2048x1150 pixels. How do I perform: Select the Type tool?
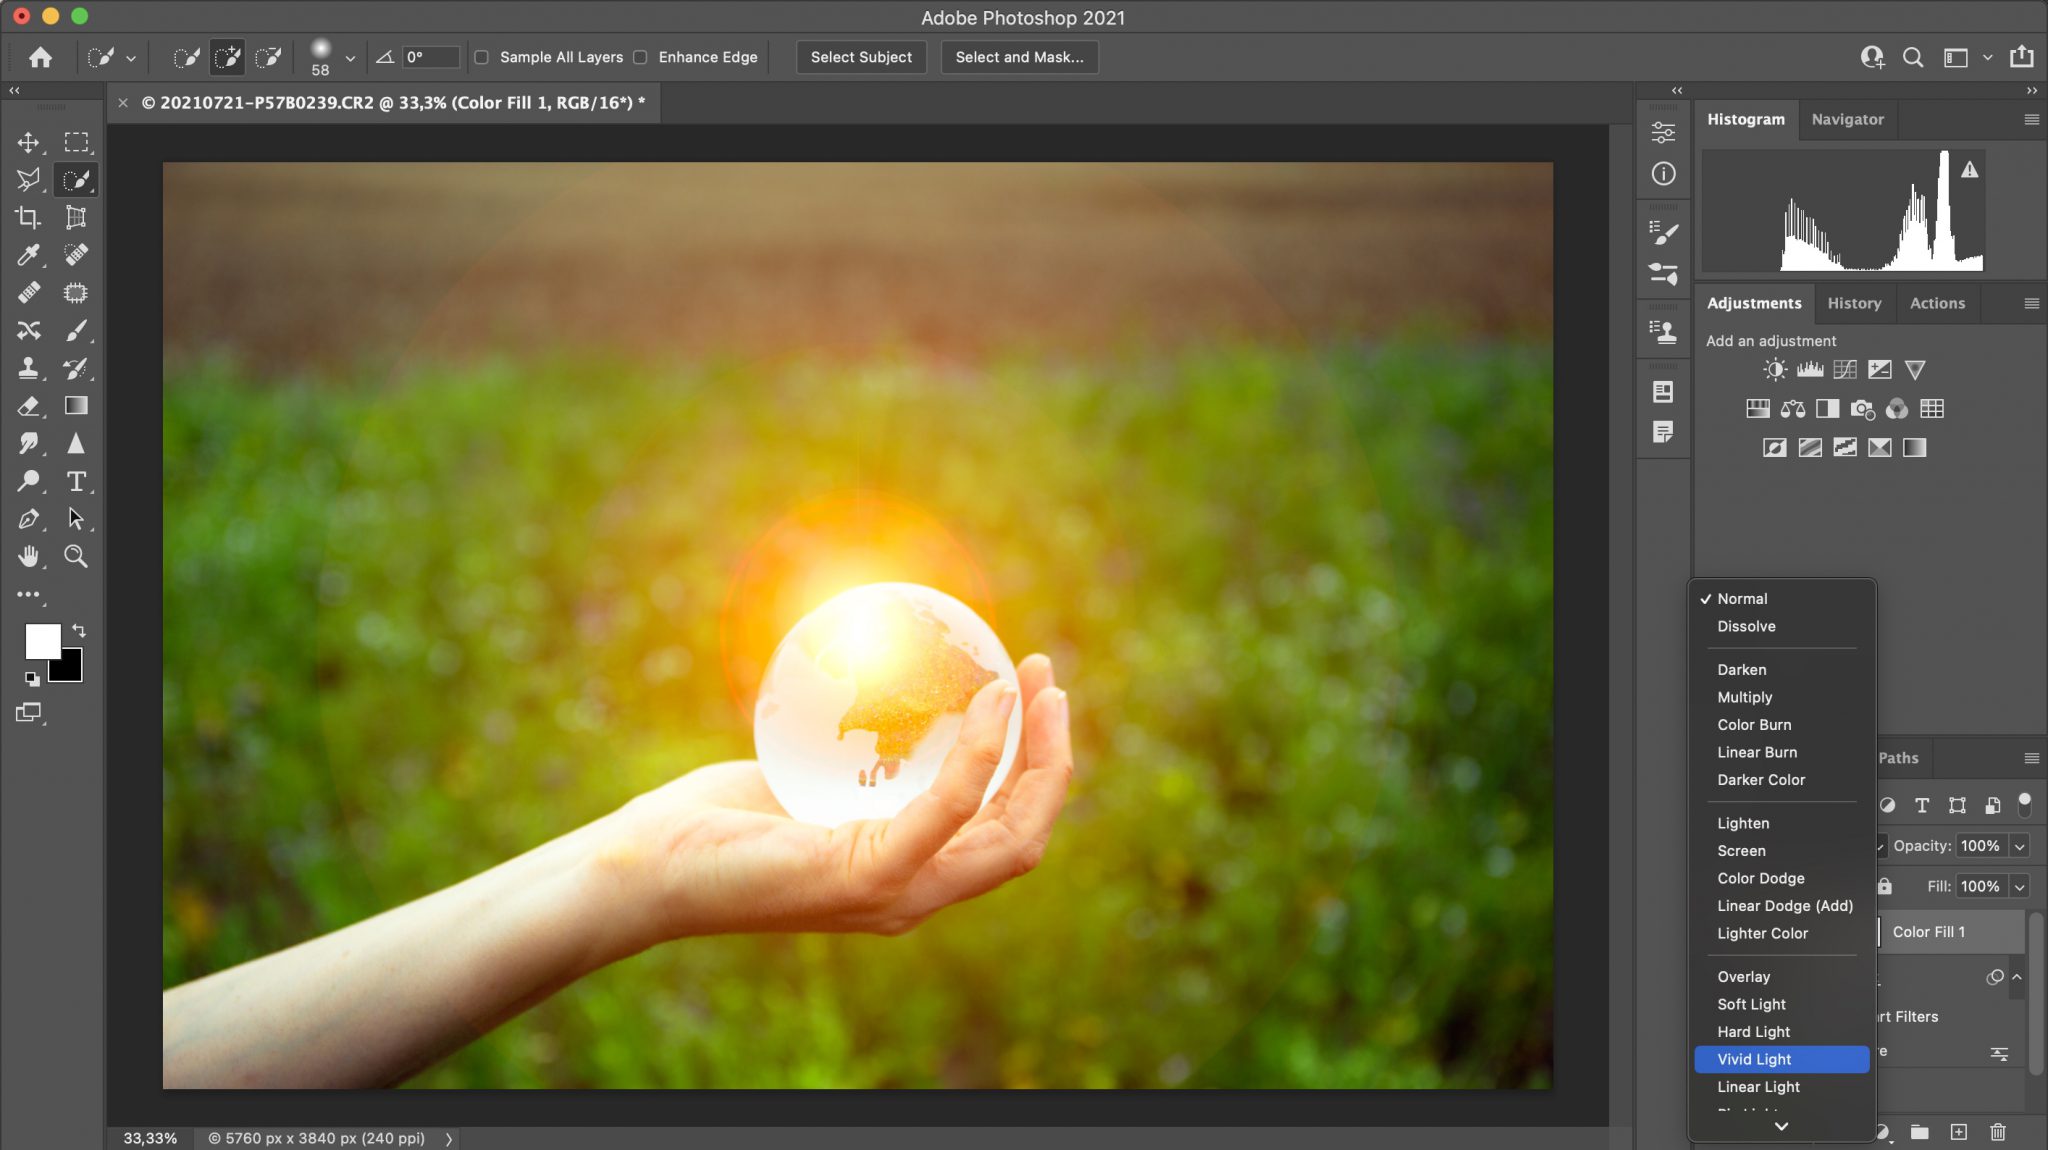click(x=75, y=481)
